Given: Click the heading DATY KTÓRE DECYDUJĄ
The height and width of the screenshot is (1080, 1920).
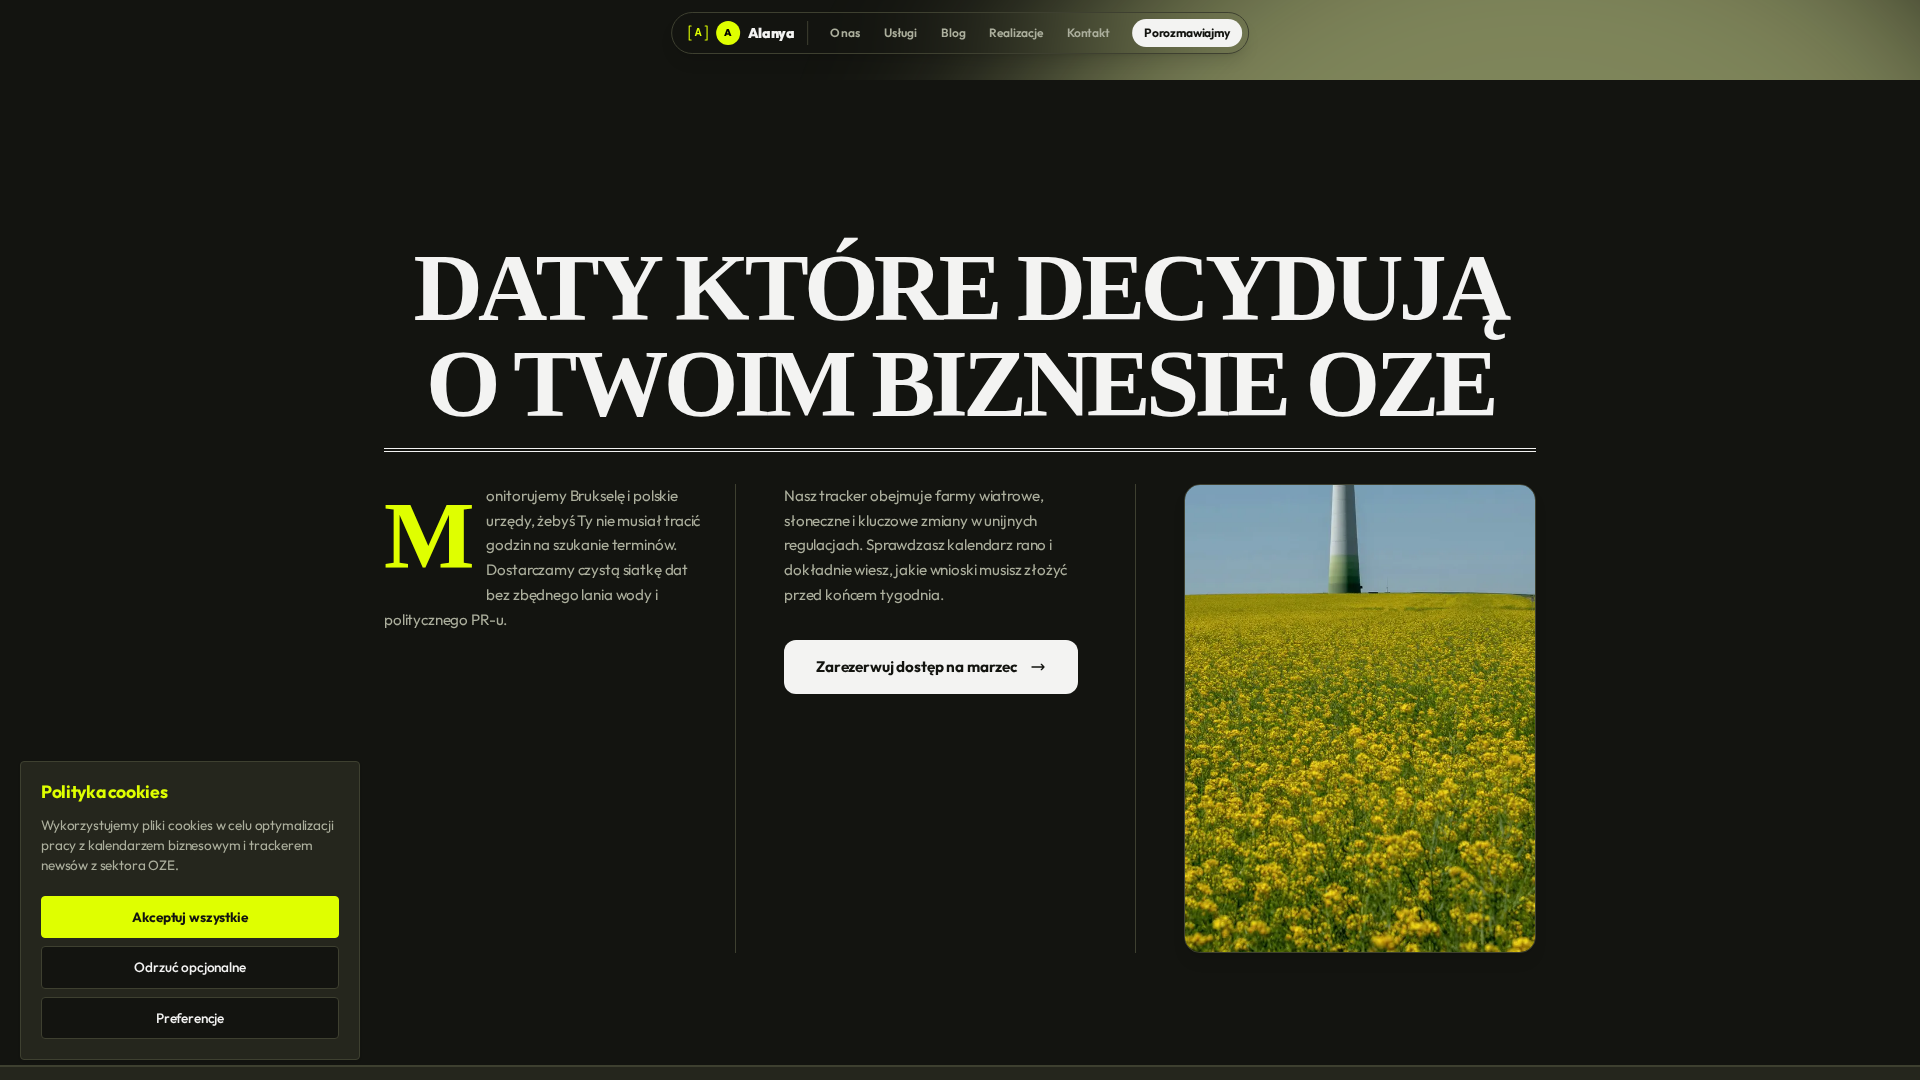Looking at the screenshot, I should pos(960,289).
